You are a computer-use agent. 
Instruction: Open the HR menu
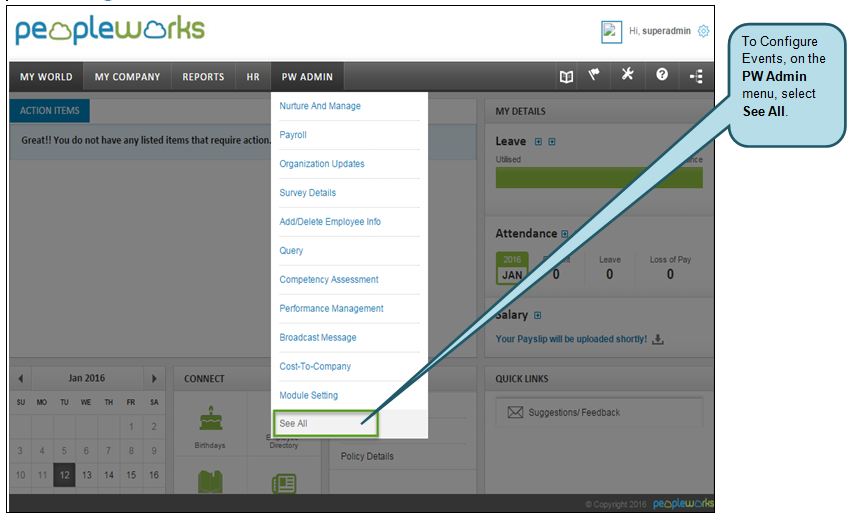coord(253,77)
